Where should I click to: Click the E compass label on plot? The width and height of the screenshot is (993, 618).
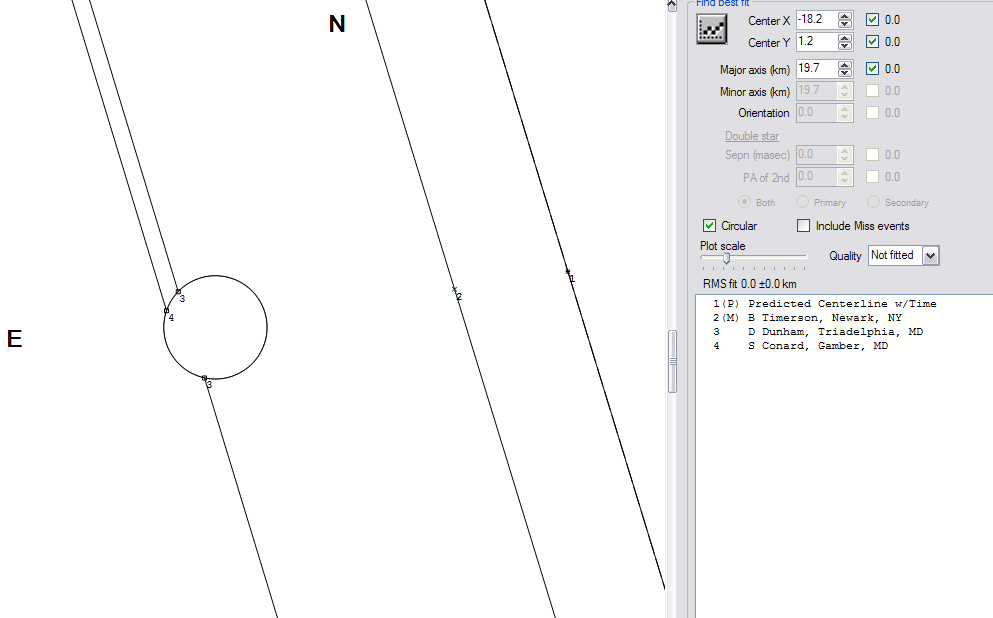pyautogui.click(x=15, y=339)
